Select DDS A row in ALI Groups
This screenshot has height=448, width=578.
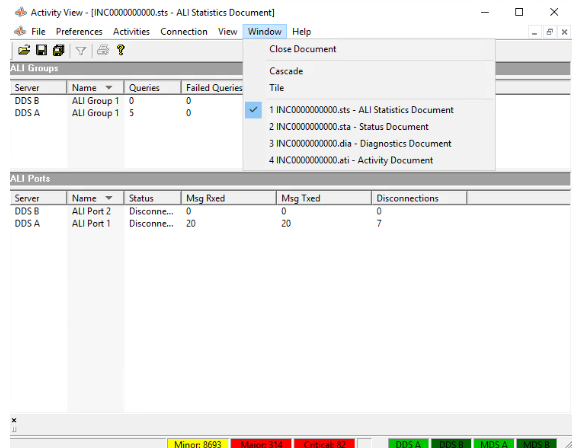pos(126,113)
